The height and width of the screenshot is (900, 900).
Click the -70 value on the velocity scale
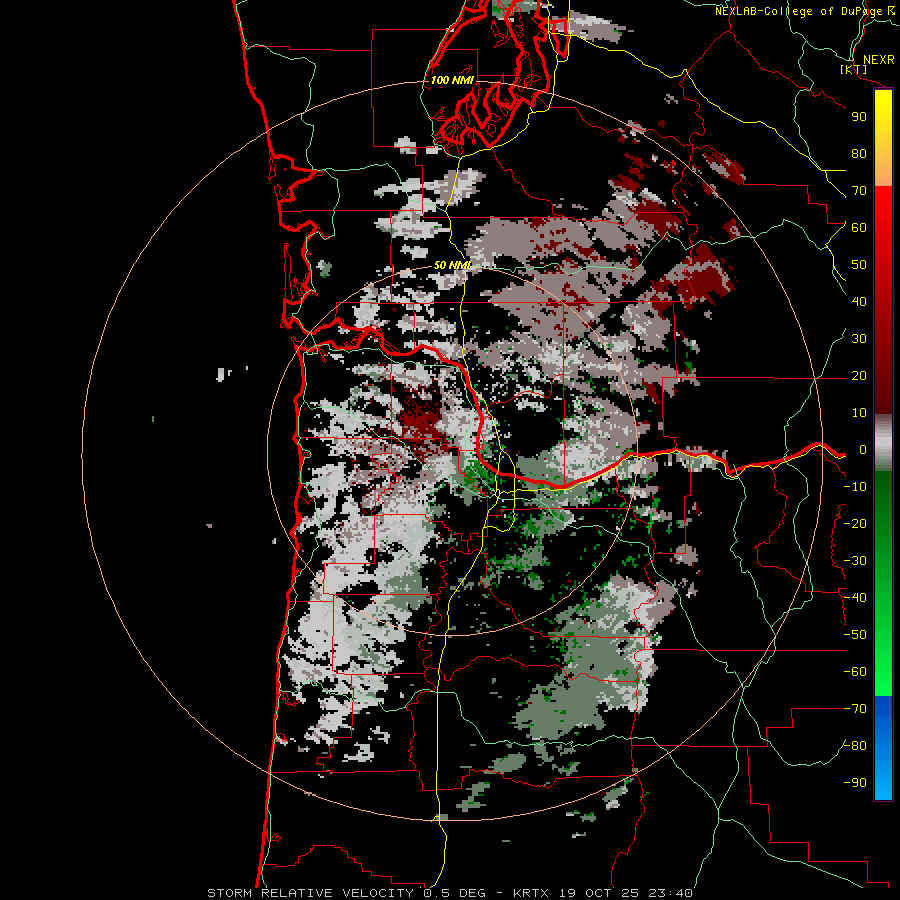pos(855,709)
